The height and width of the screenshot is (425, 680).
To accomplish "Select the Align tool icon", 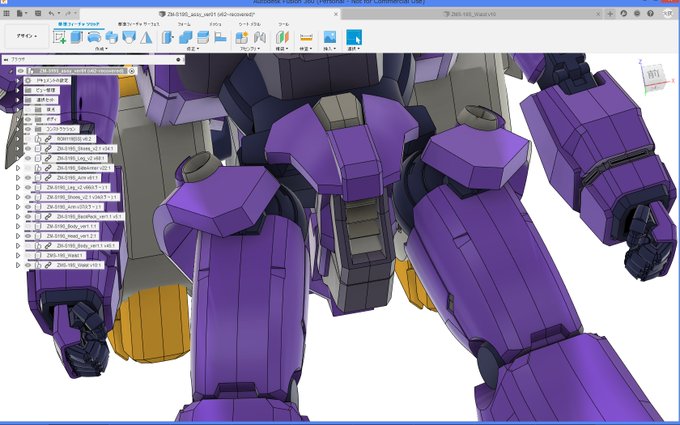I will coord(220,38).
